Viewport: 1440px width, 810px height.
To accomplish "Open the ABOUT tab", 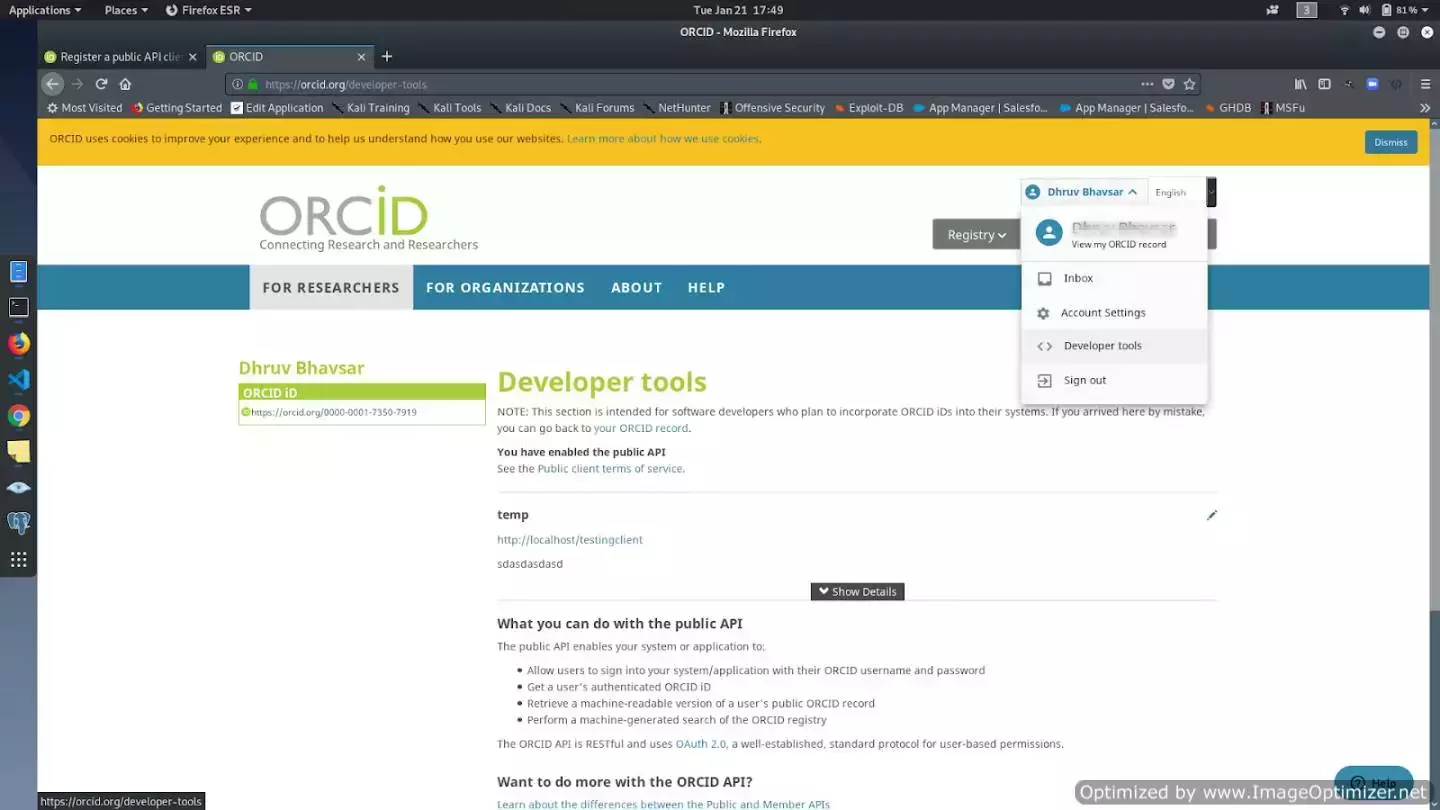I will 636,287.
